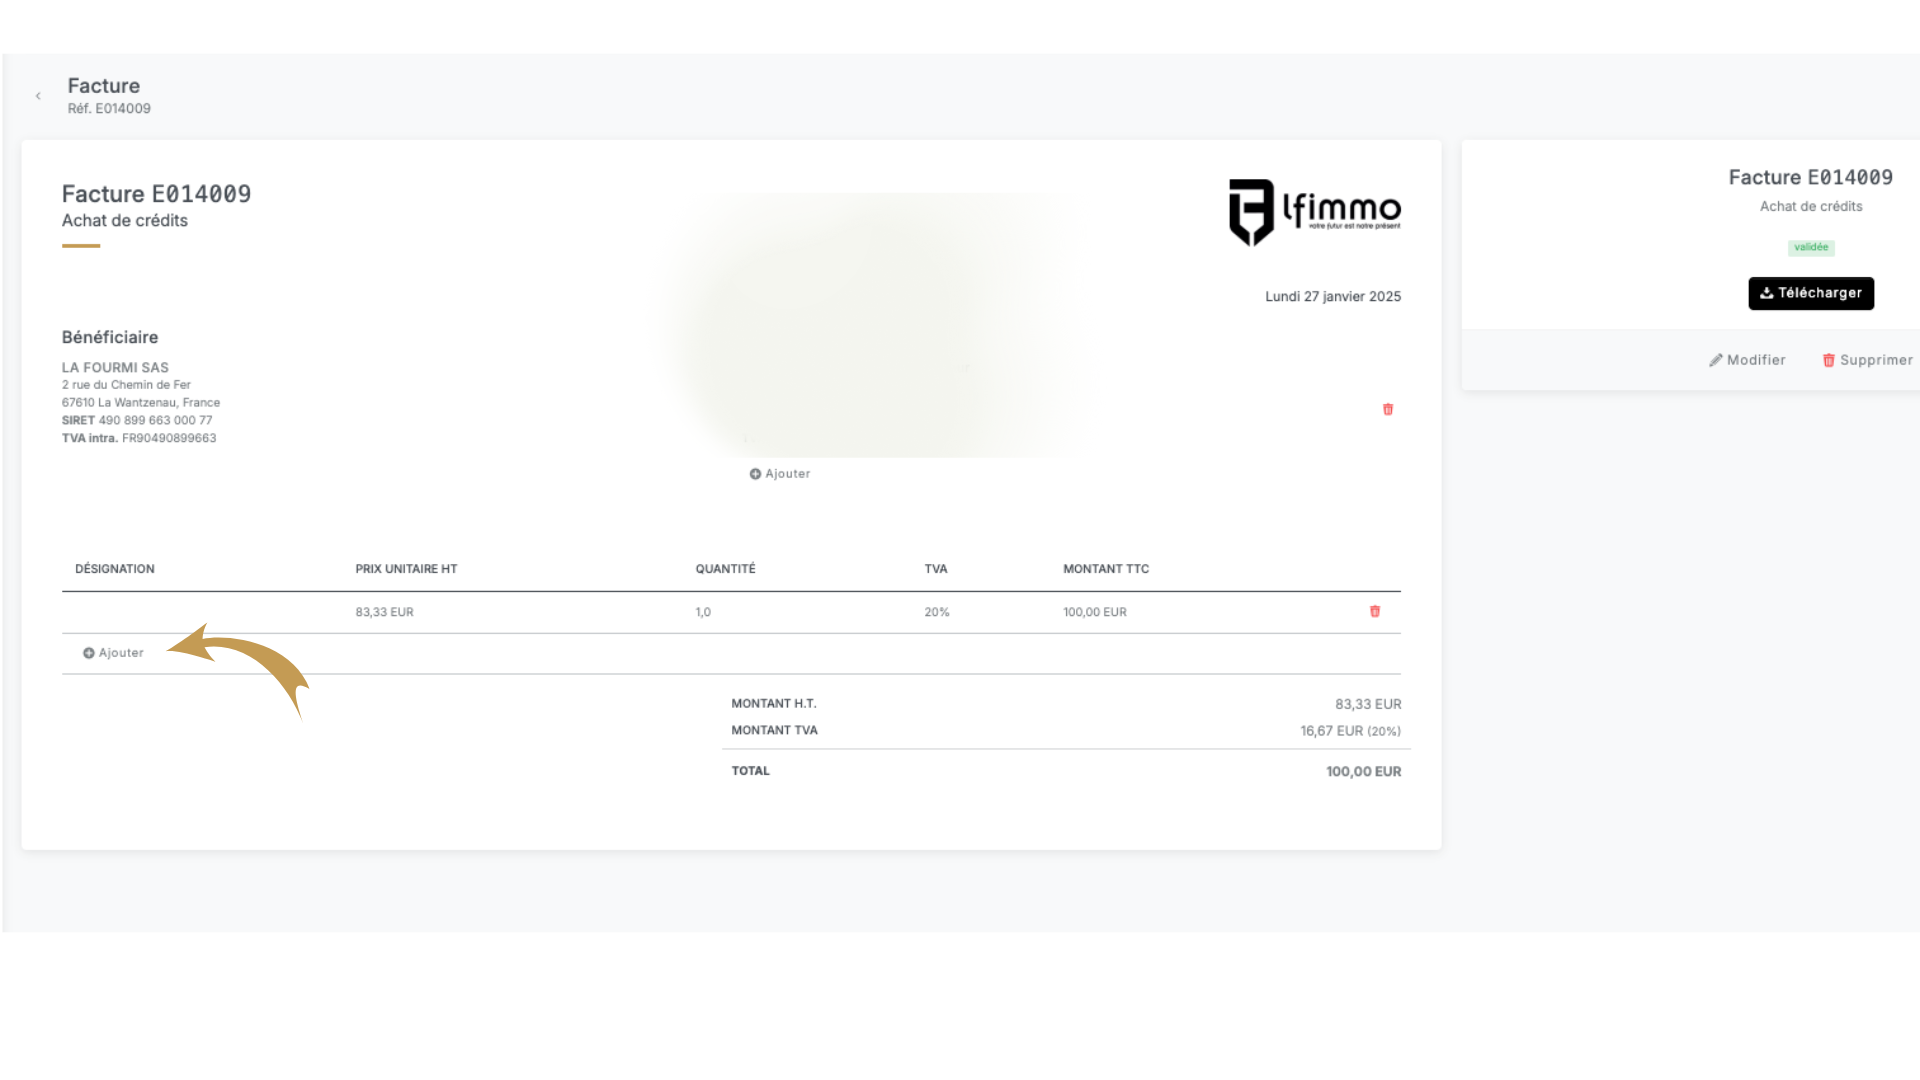Click the MONTANT TTC column header

click(x=1105, y=569)
